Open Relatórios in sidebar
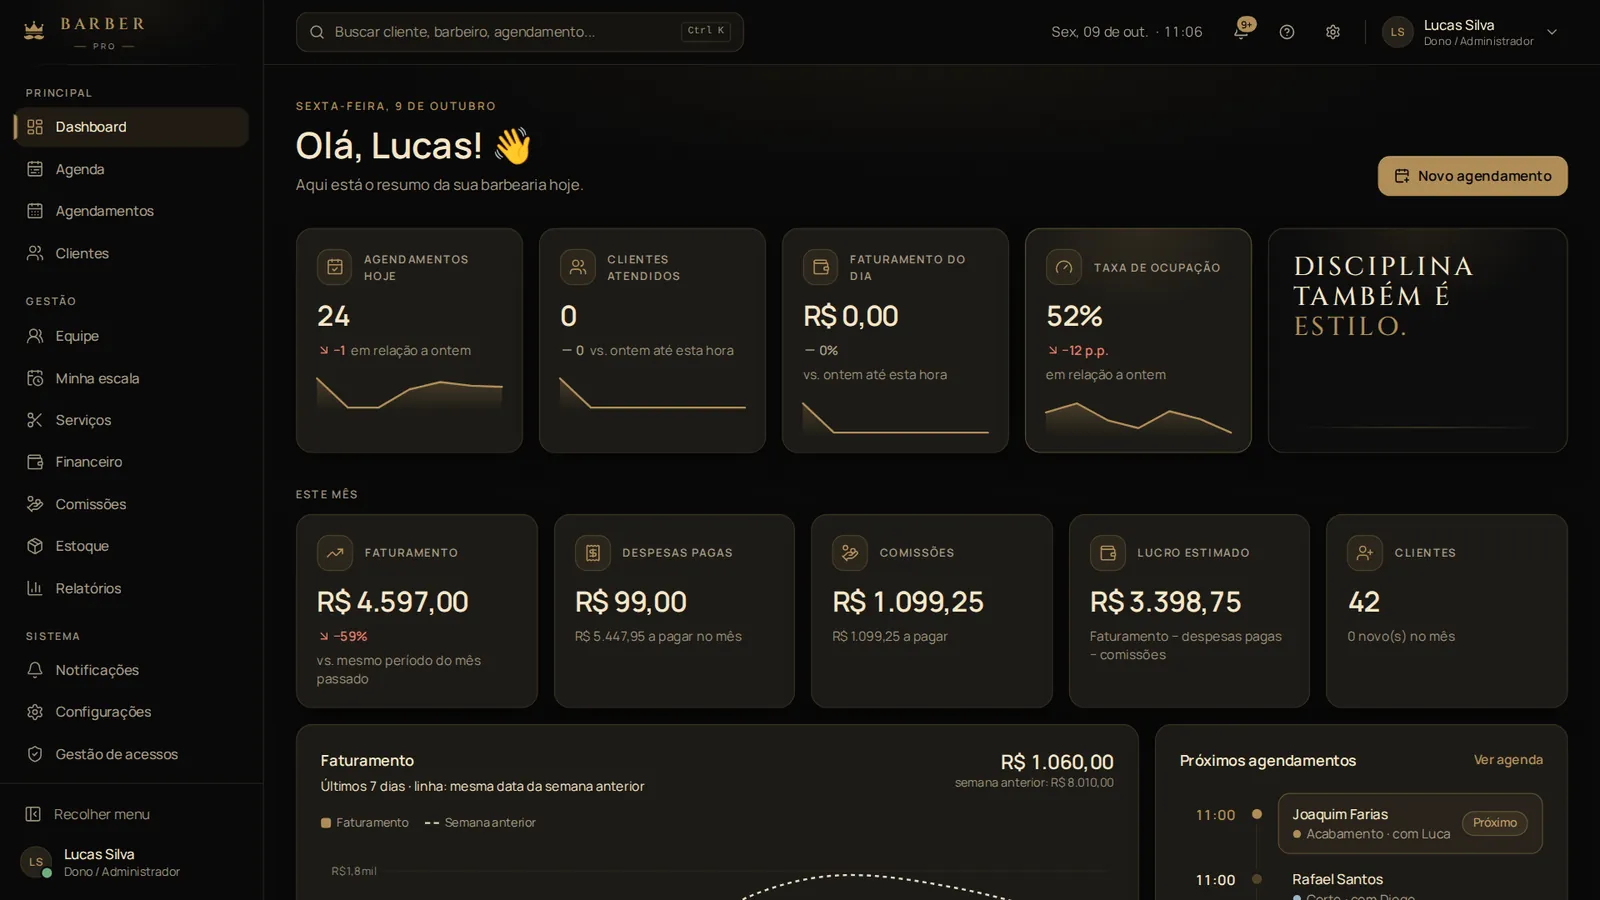The width and height of the screenshot is (1600, 900). point(131,588)
